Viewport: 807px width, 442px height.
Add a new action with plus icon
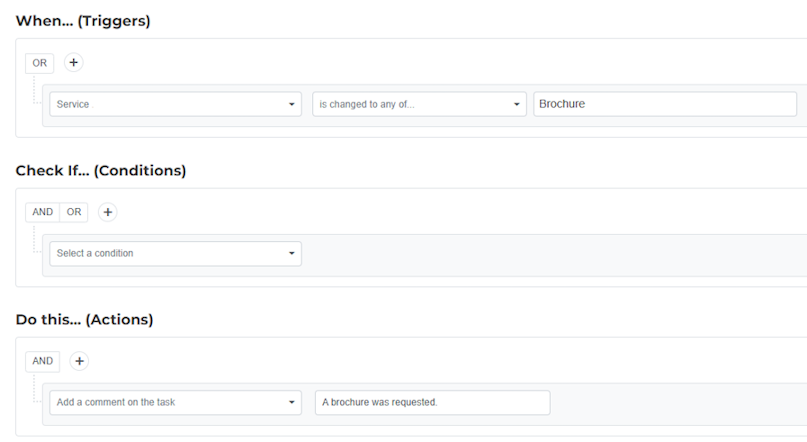click(79, 361)
